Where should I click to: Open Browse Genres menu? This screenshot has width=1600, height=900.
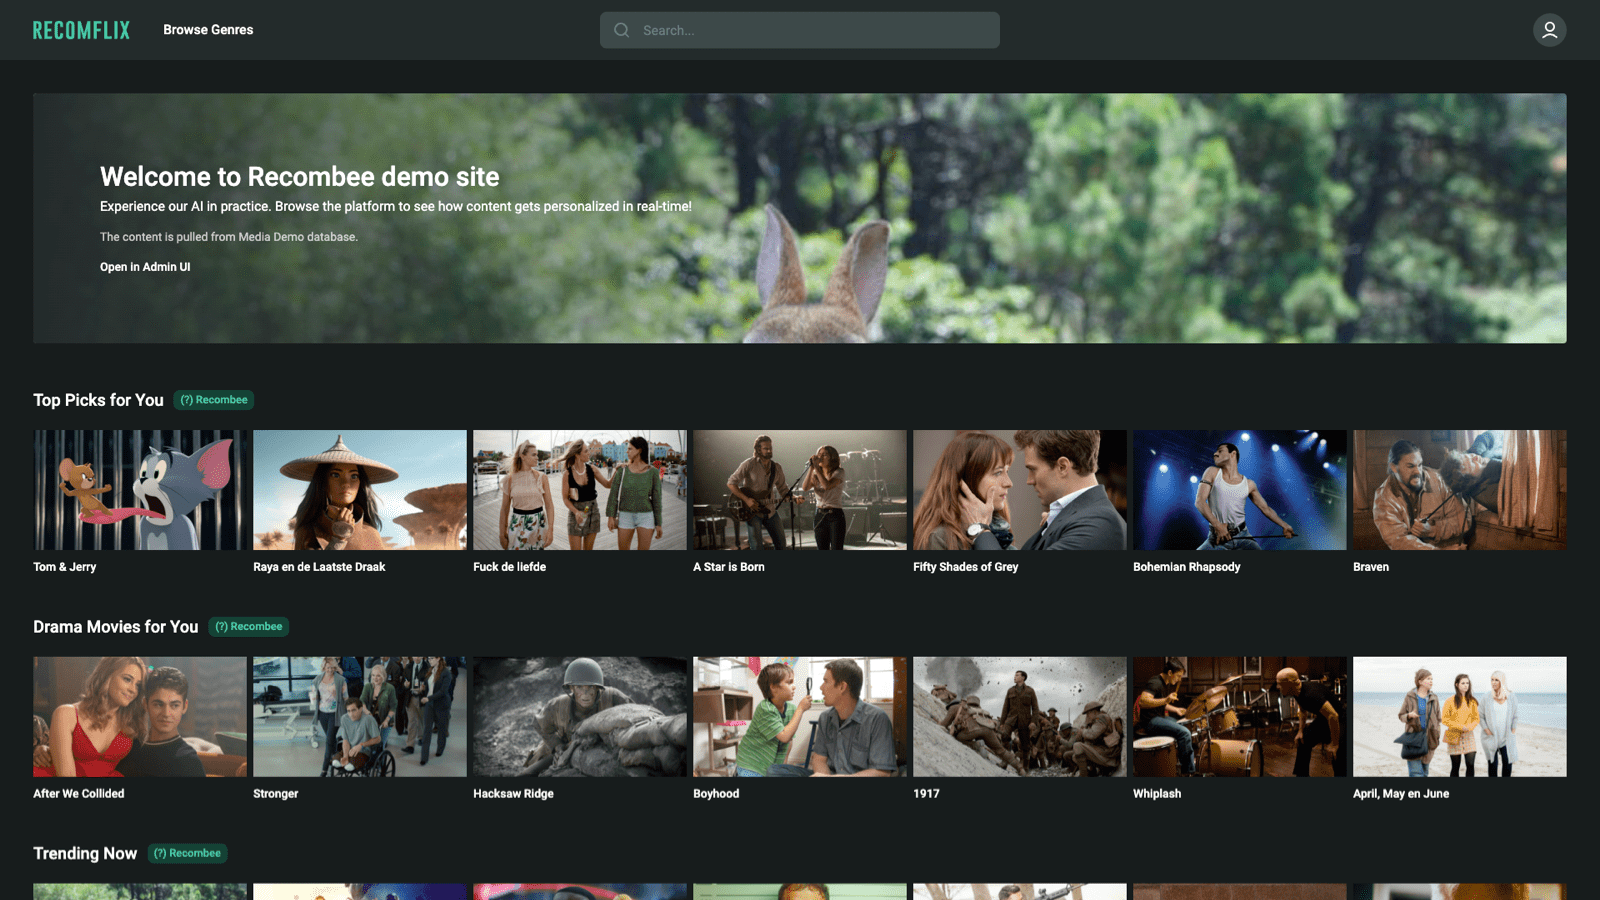click(x=208, y=30)
